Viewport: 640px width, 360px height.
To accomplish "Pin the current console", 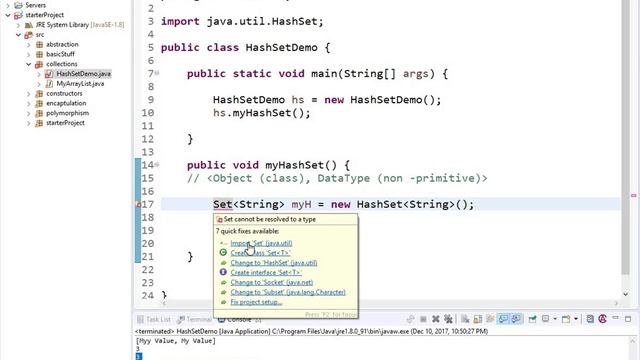I will 532,319.
